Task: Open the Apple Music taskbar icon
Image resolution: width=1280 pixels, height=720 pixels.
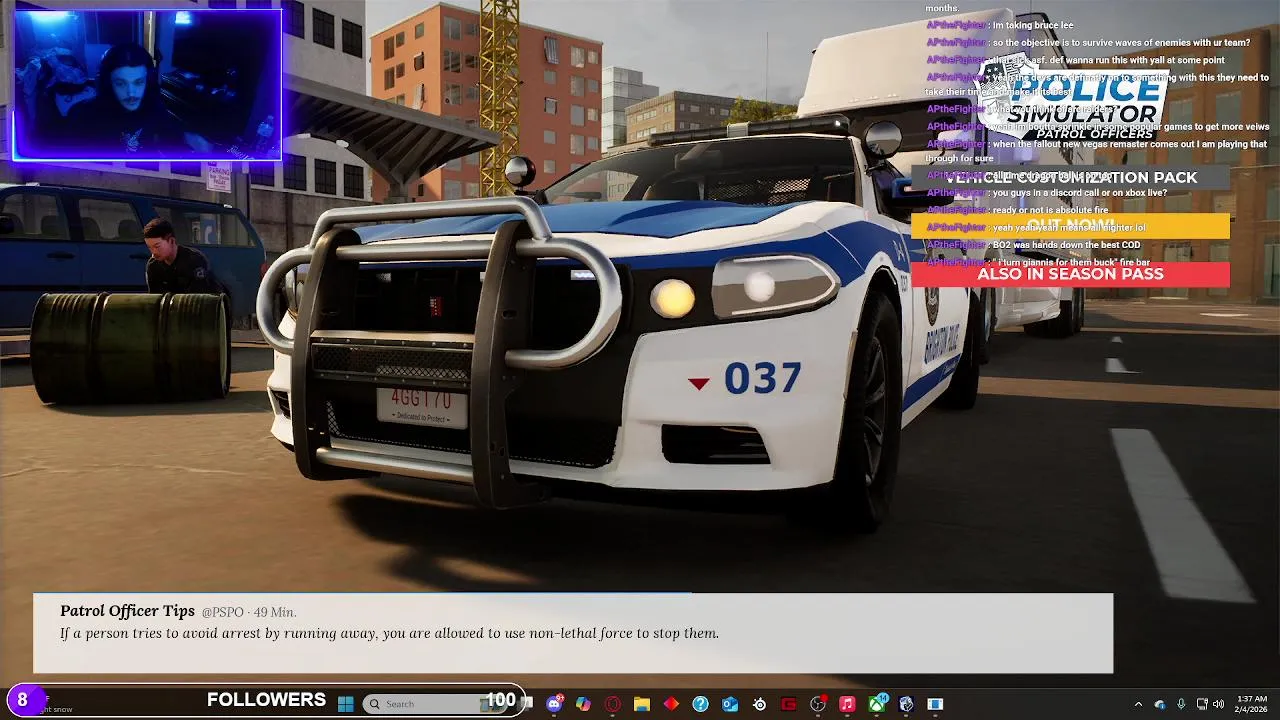Action: [x=847, y=704]
